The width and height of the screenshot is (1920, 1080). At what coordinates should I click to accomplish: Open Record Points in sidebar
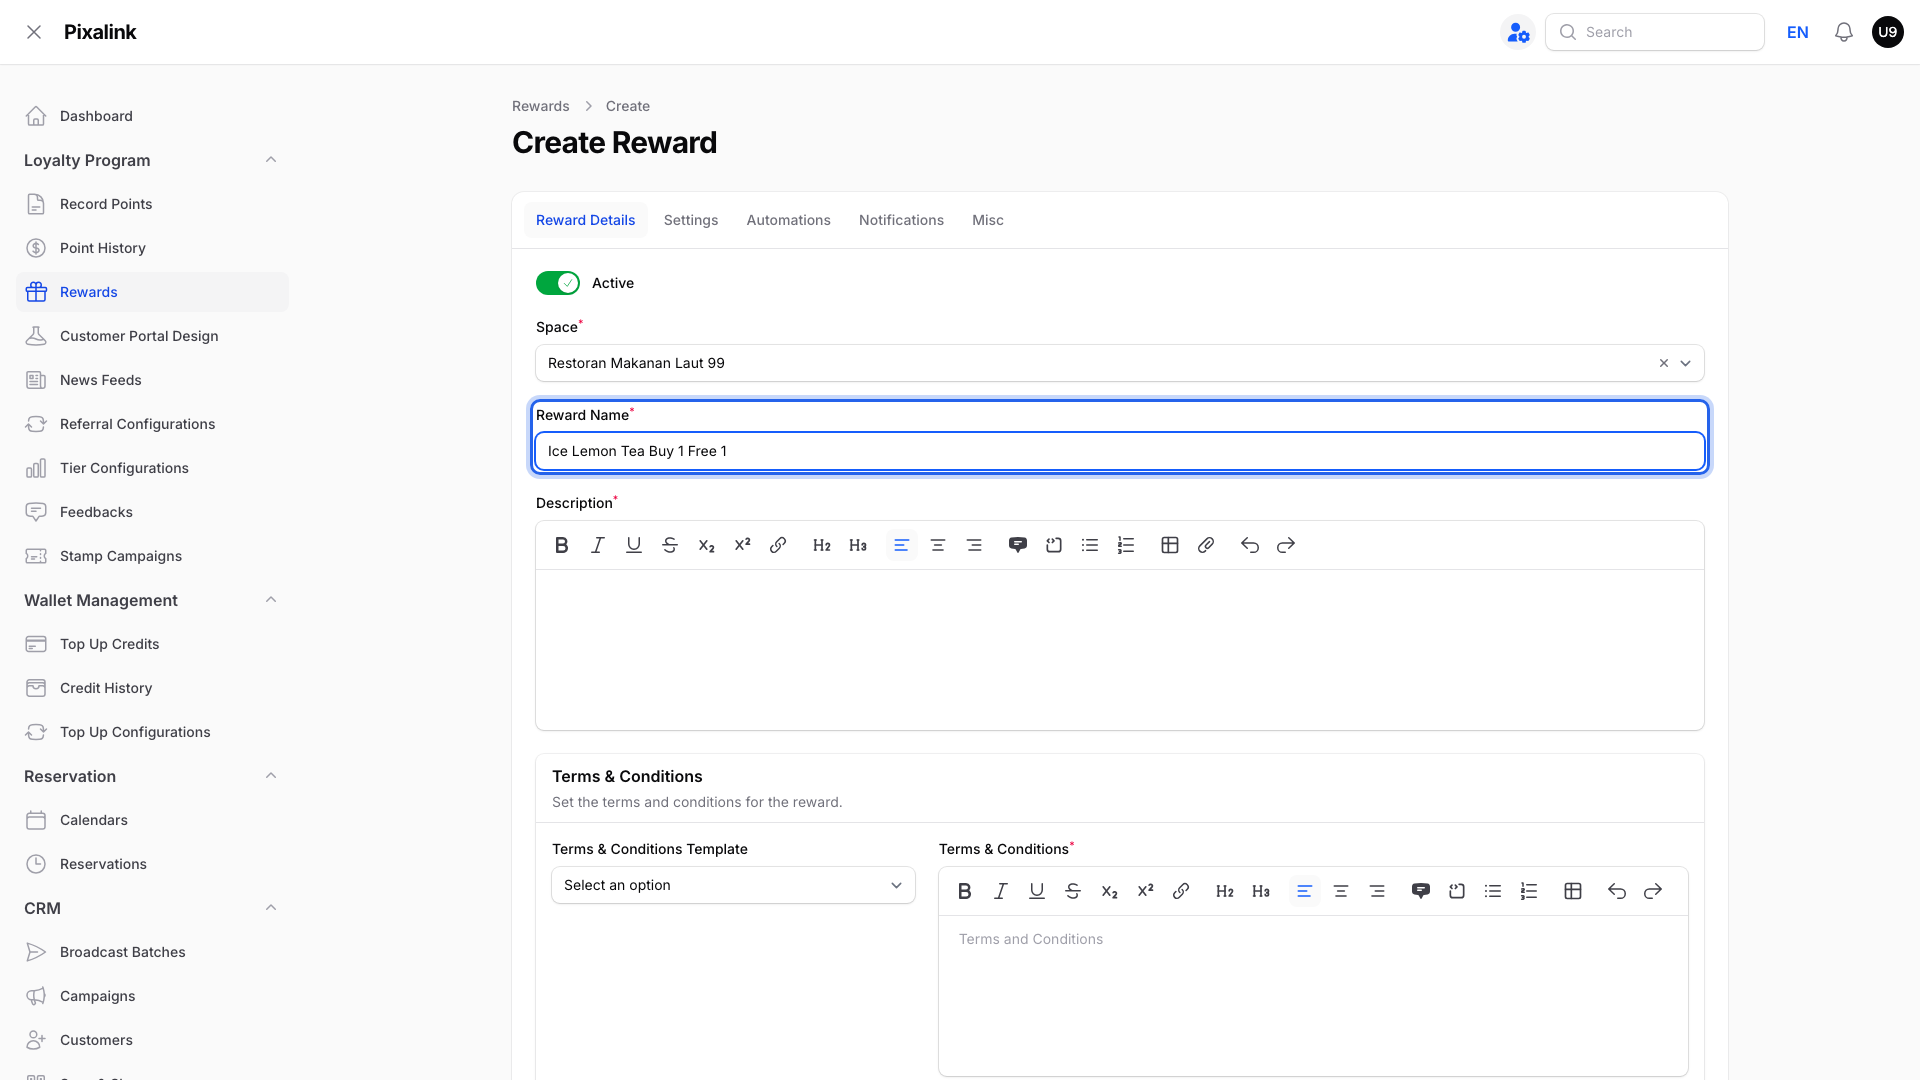pyautogui.click(x=152, y=204)
